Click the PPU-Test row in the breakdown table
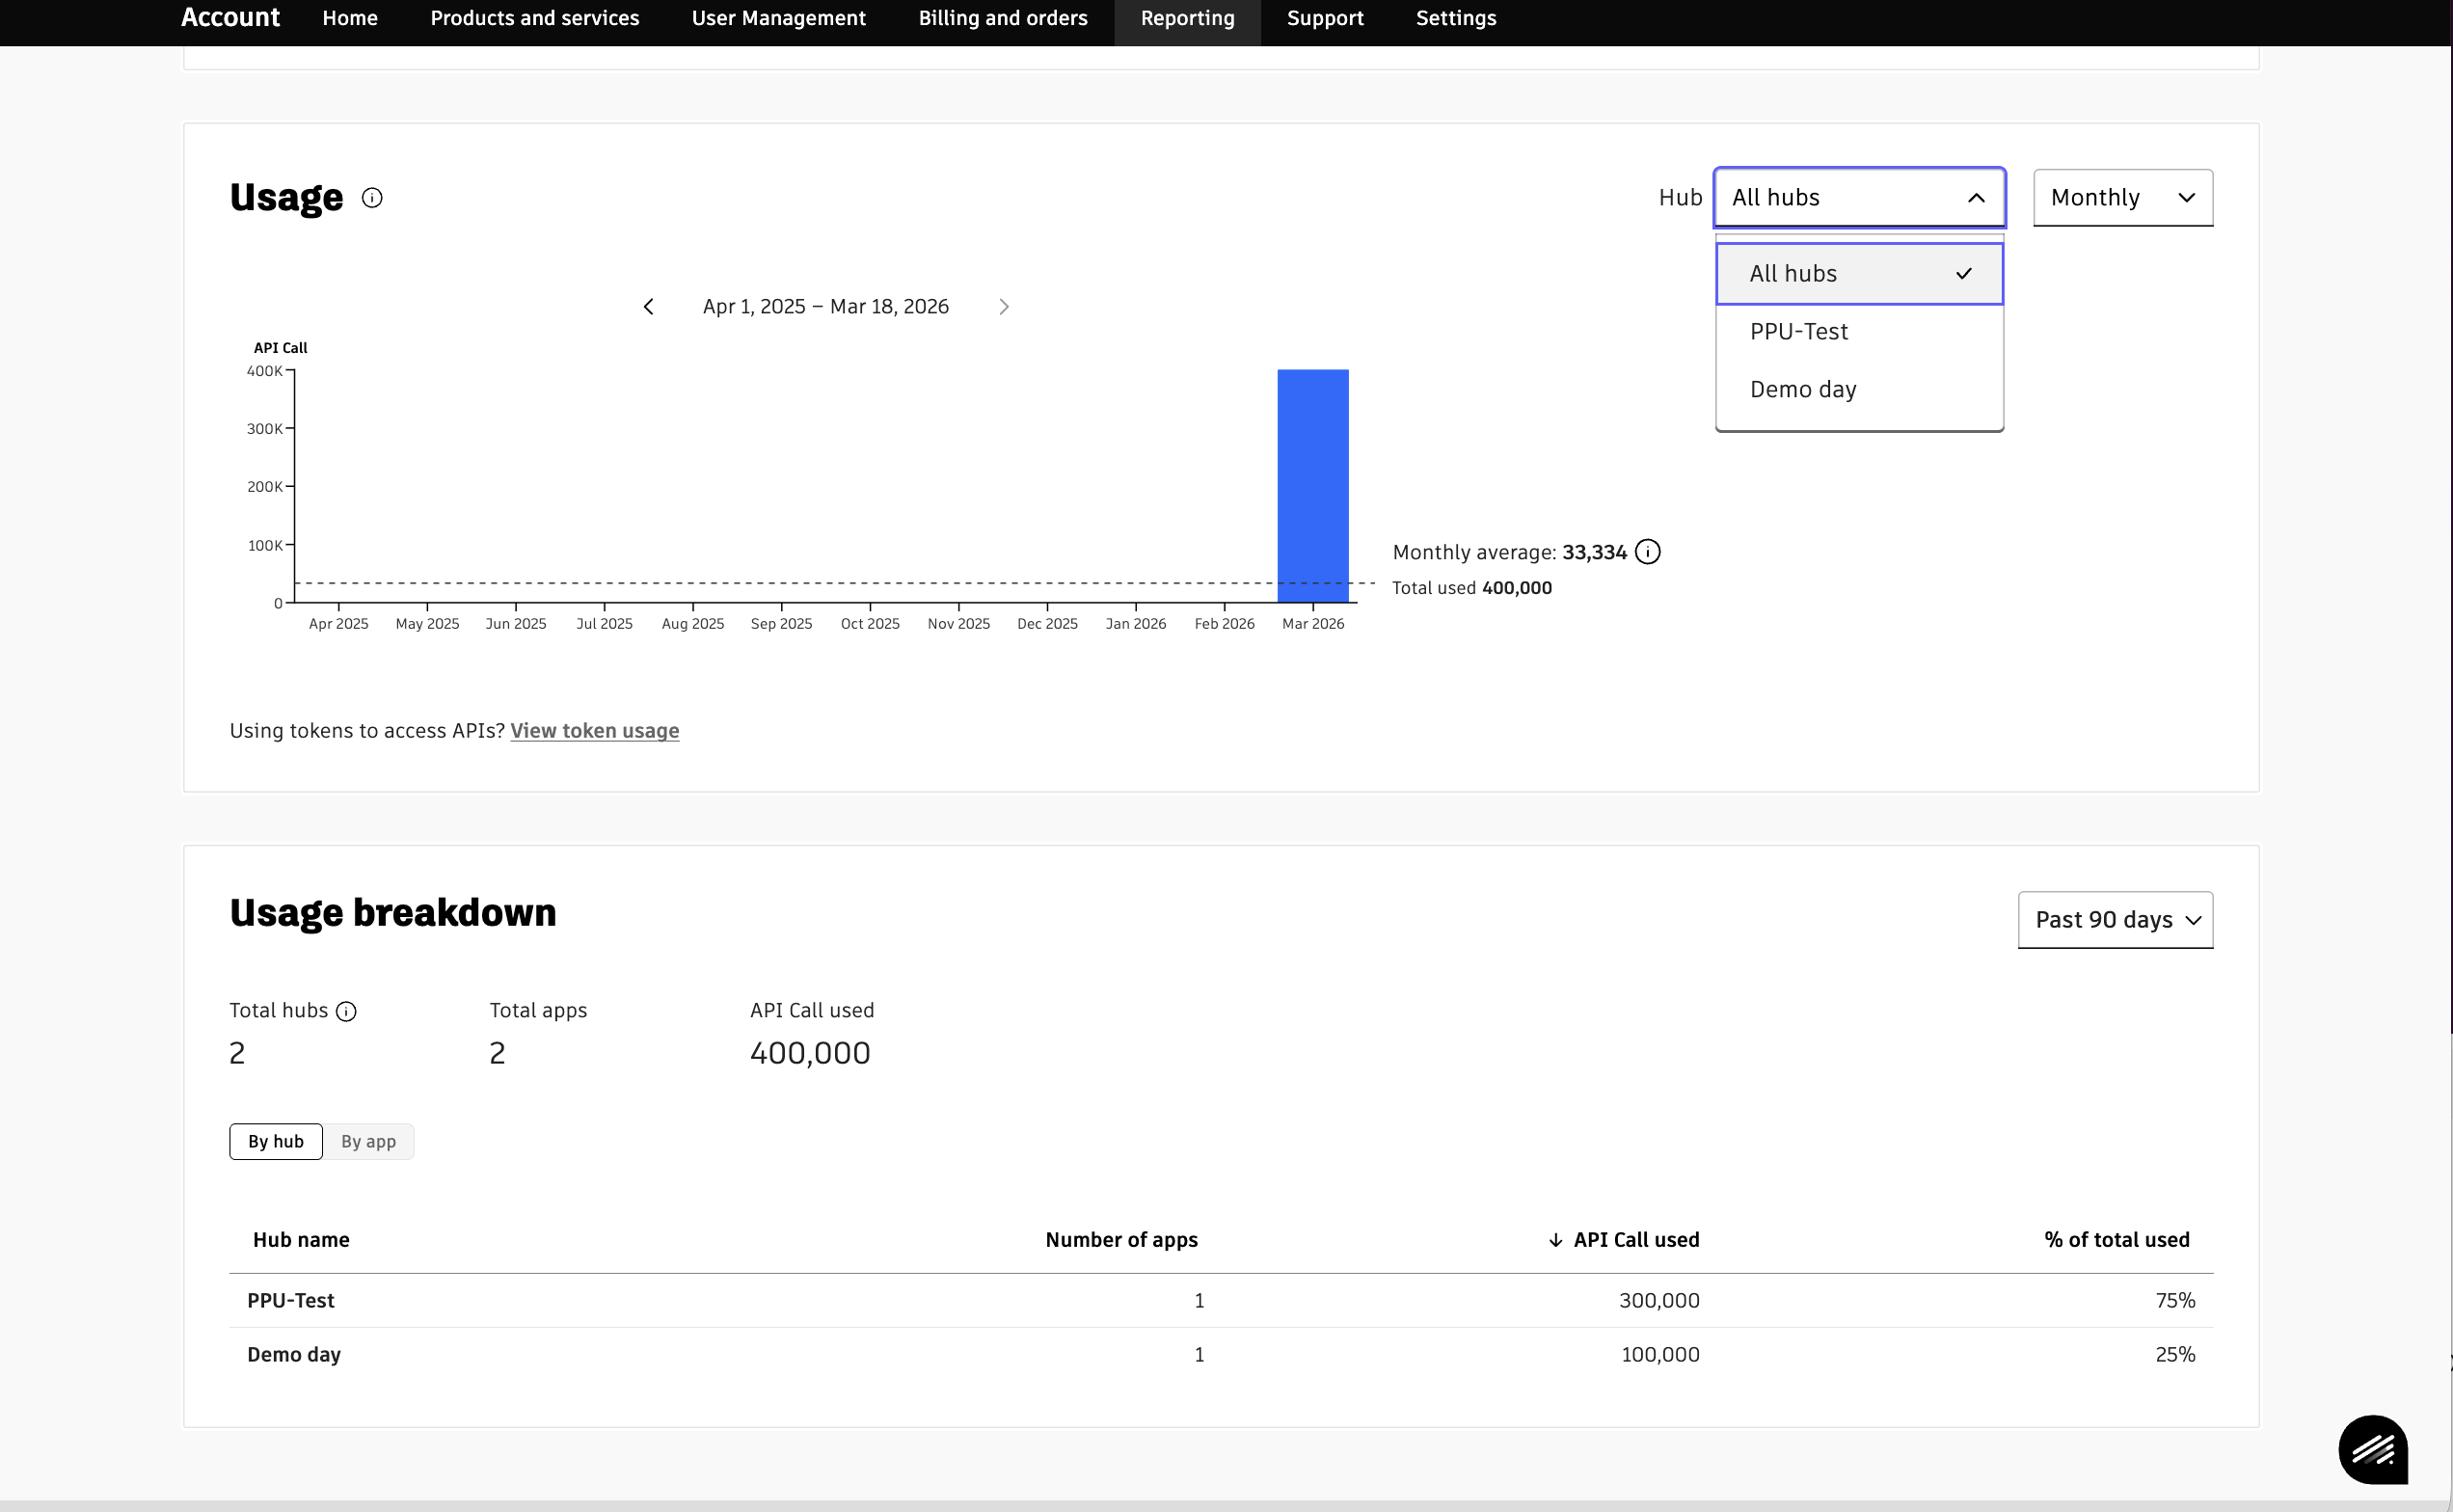Screen dimensions: 2453x1512 (291, 1300)
